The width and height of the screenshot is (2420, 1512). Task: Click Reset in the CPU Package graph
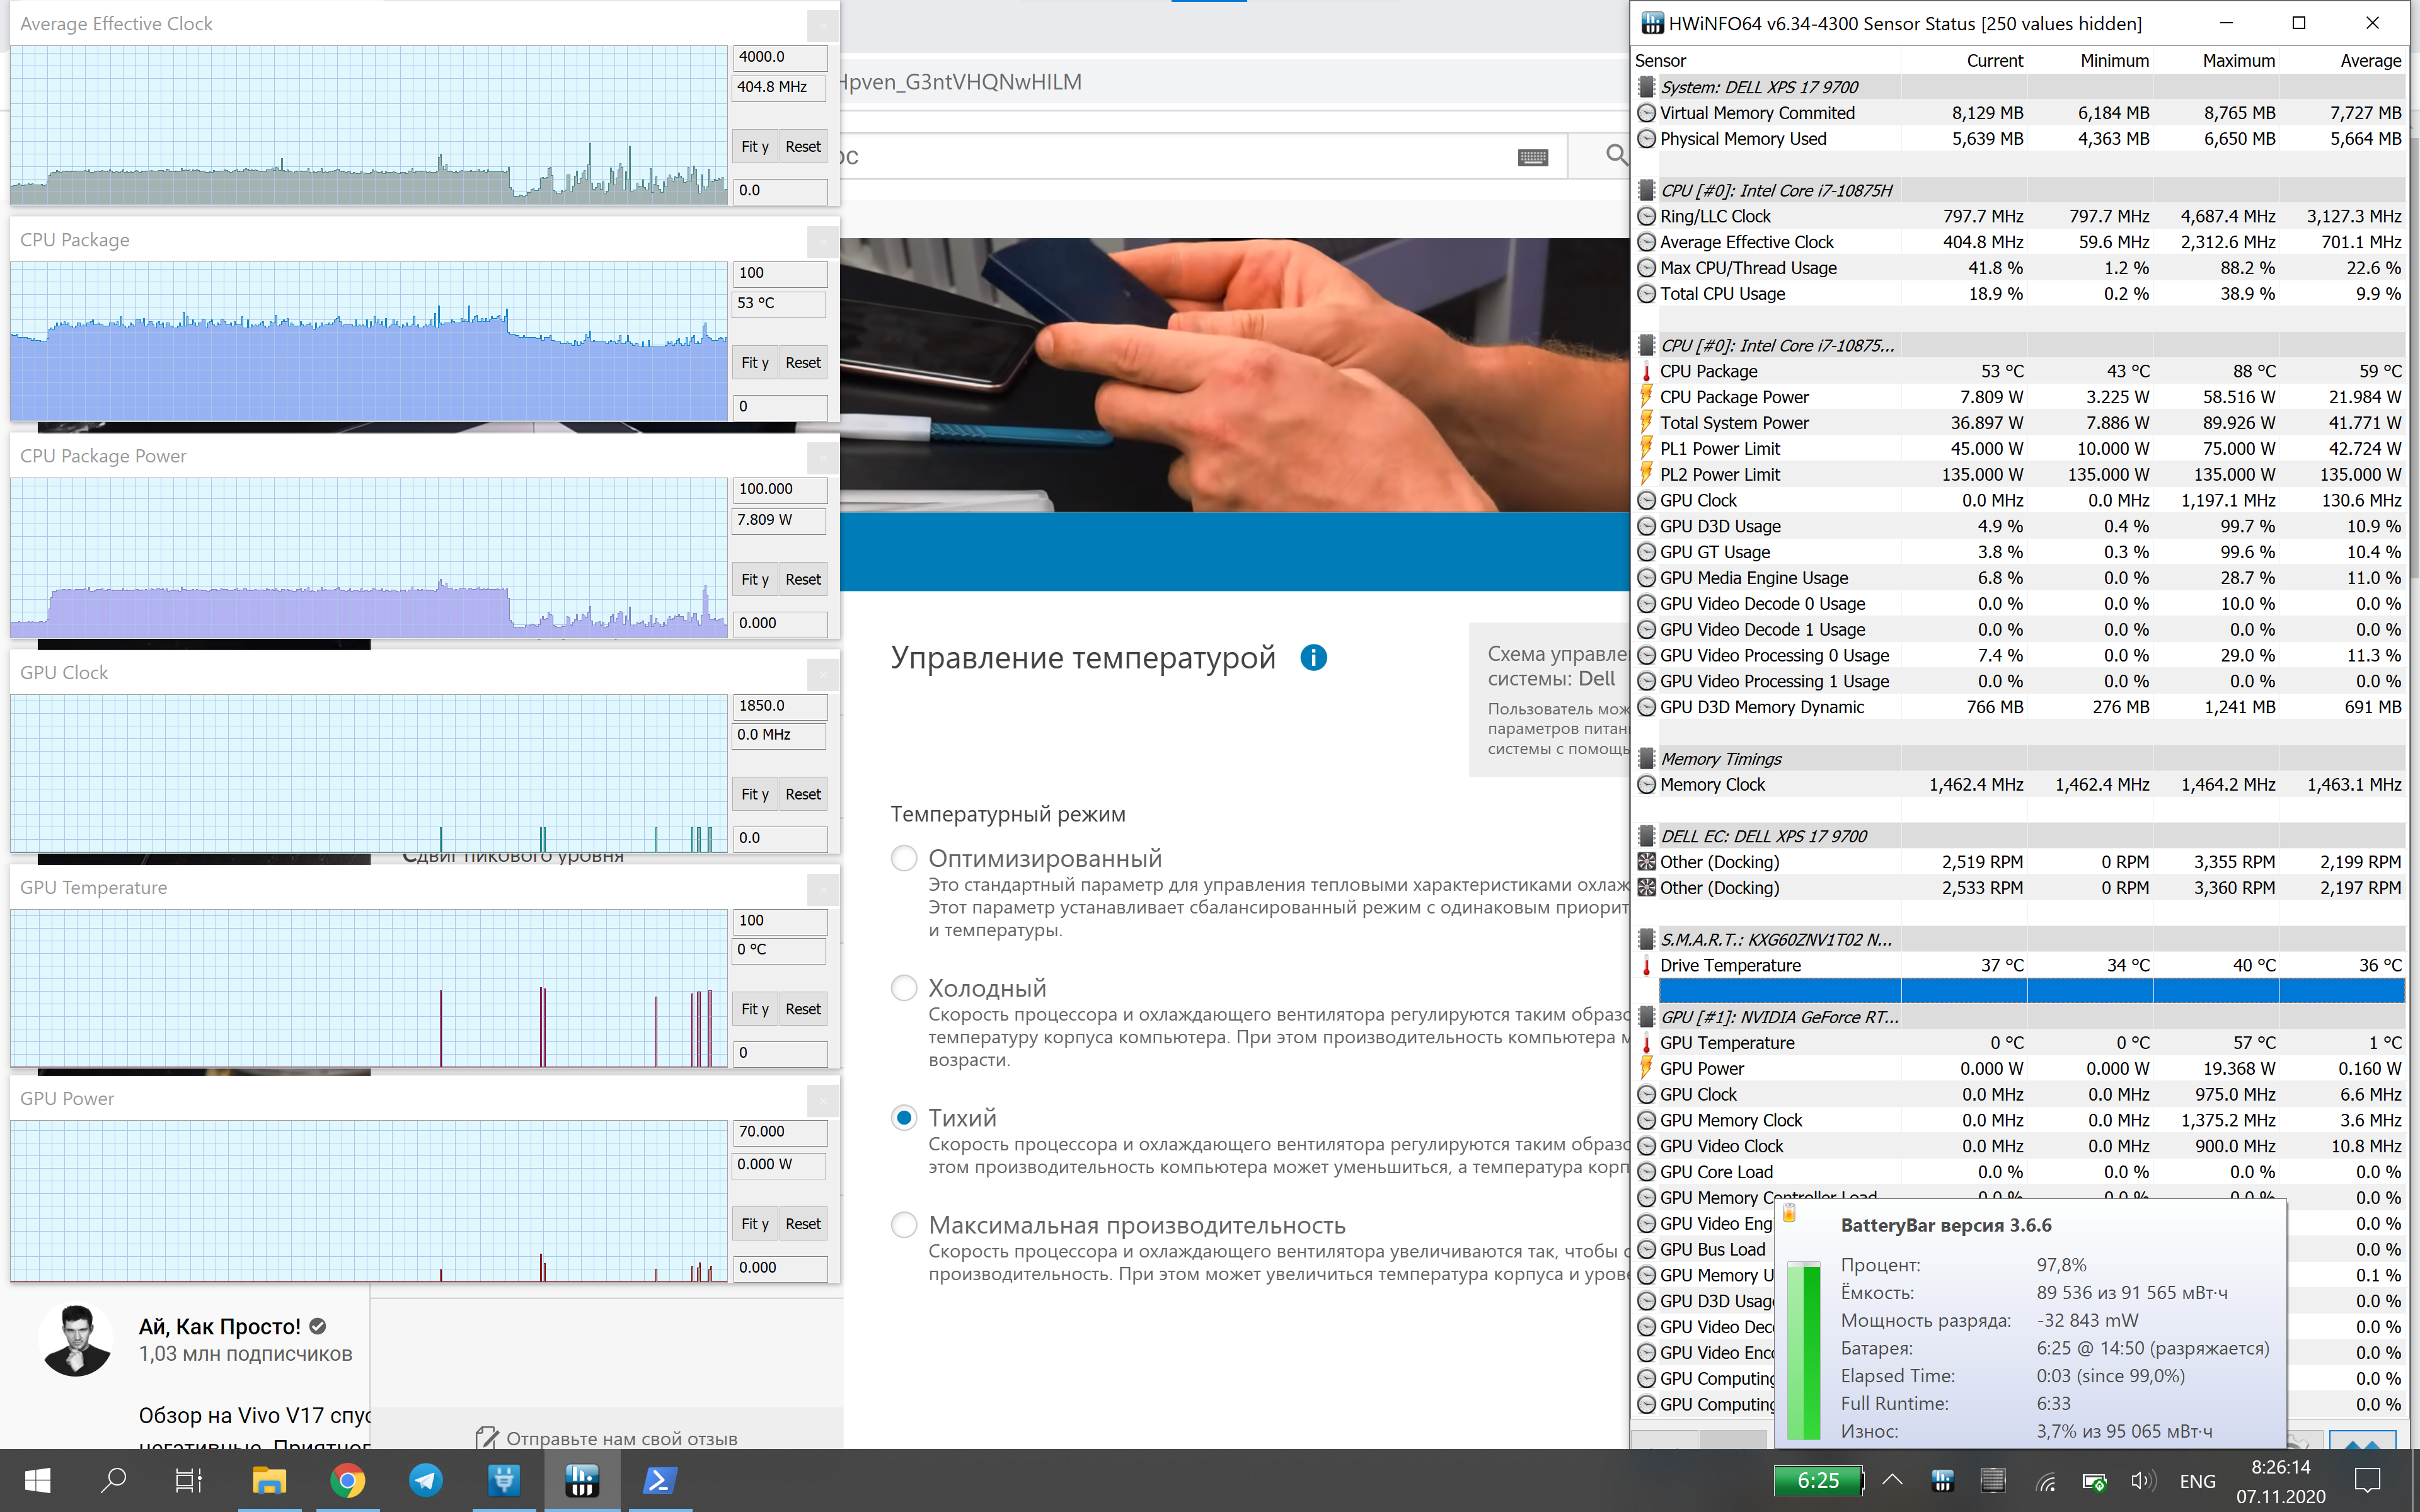pyautogui.click(x=802, y=362)
